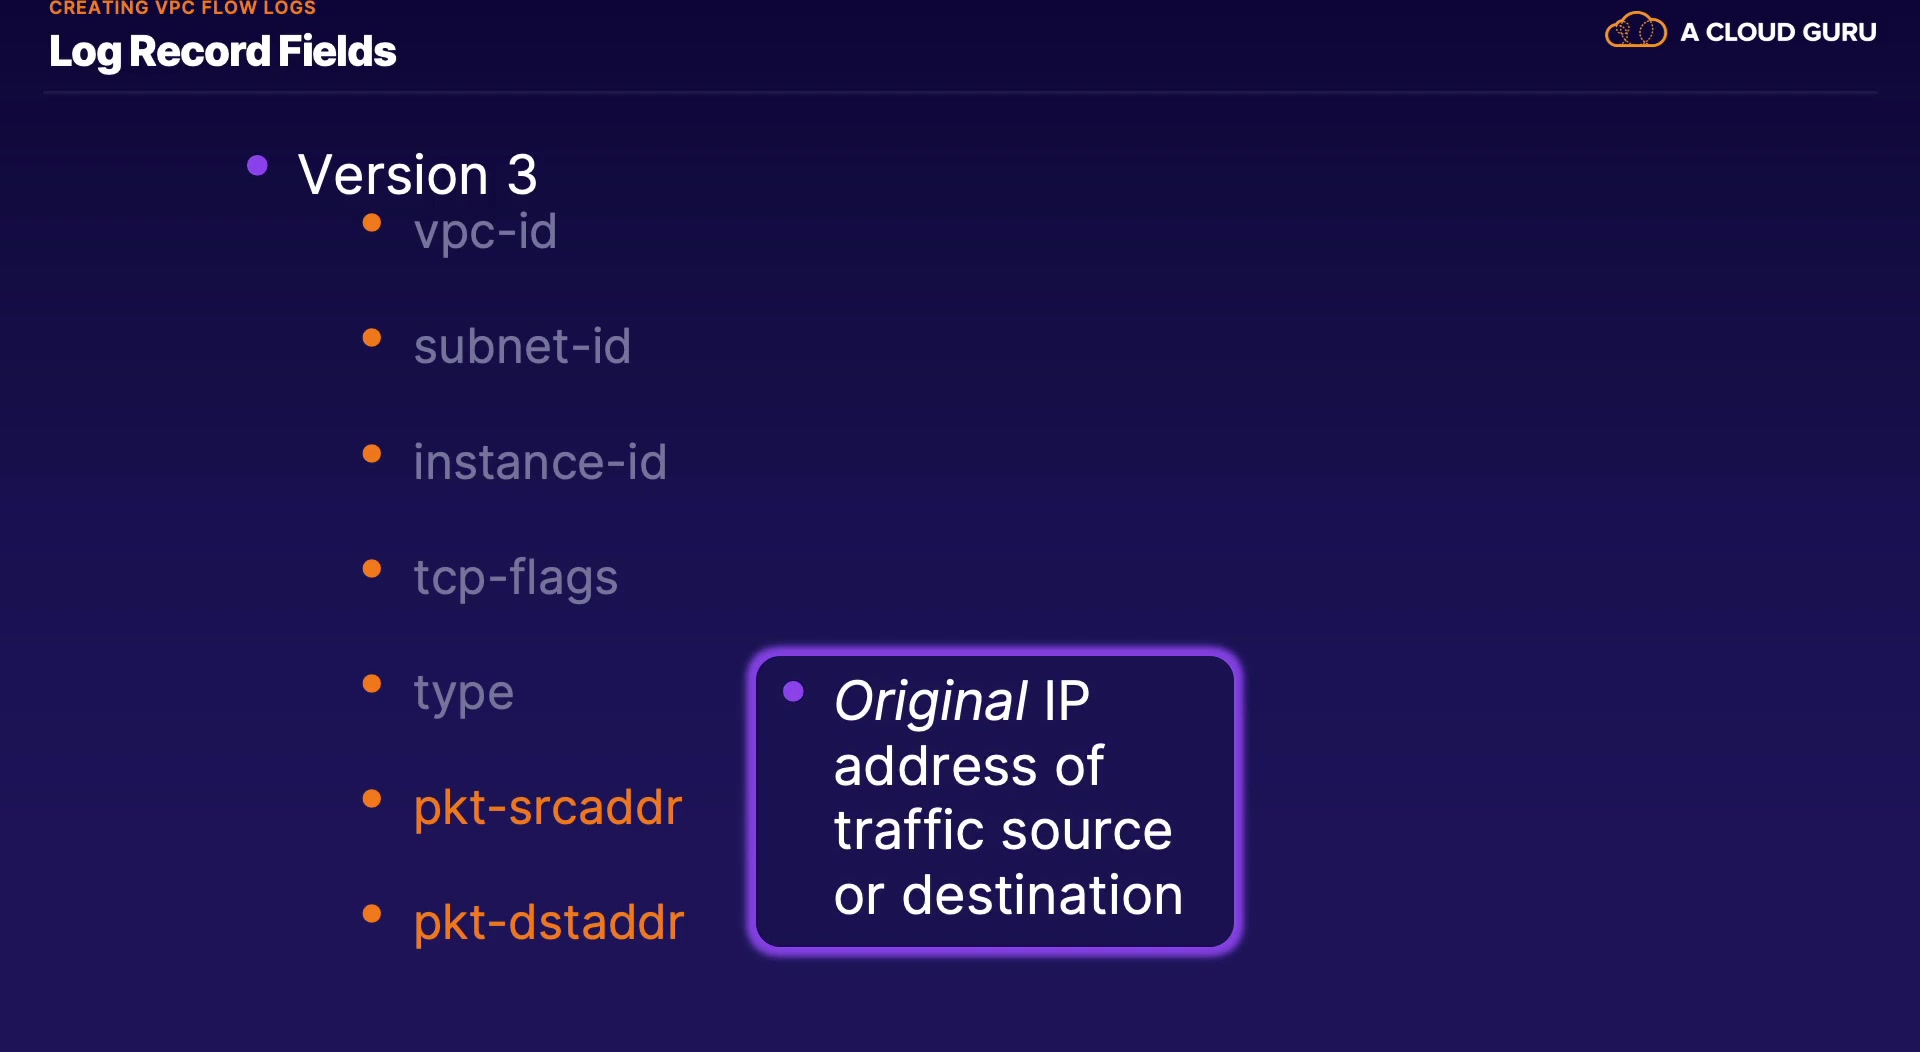Click the tcp-flags field name
Image resolution: width=1920 pixels, height=1052 pixels.
(516, 578)
